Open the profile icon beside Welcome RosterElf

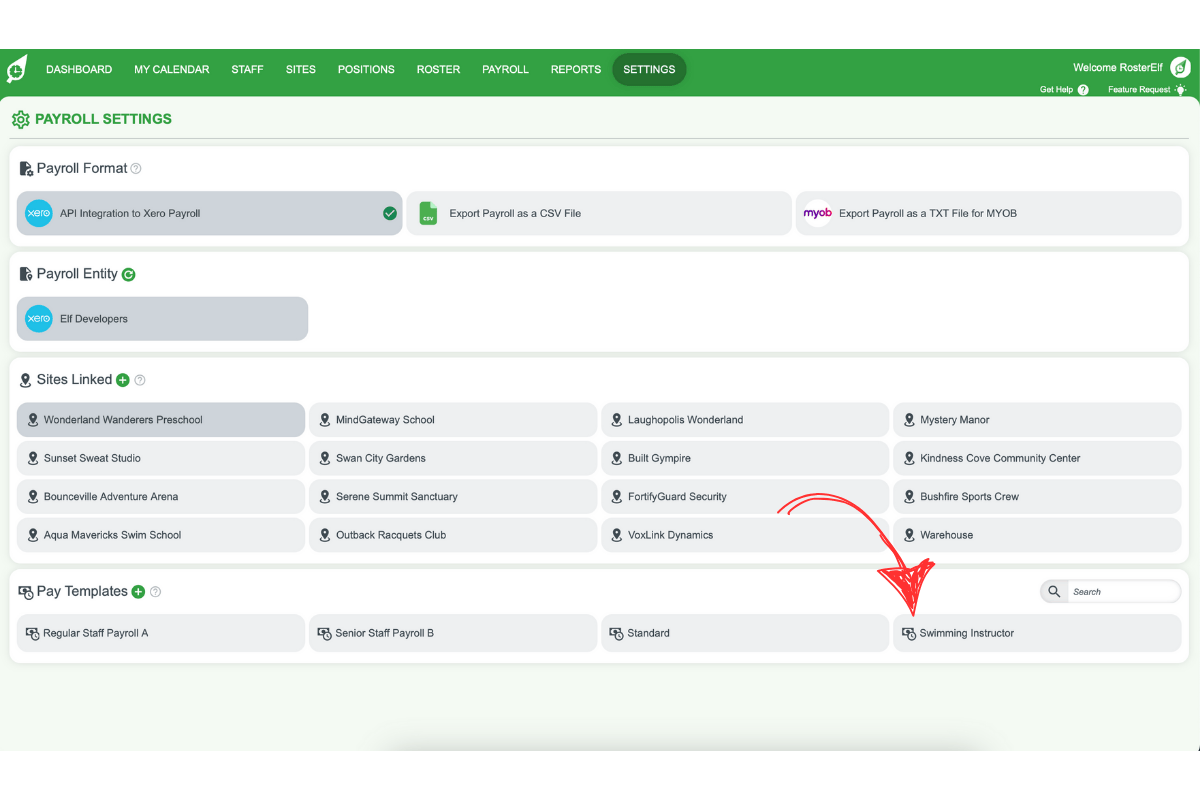point(1180,67)
